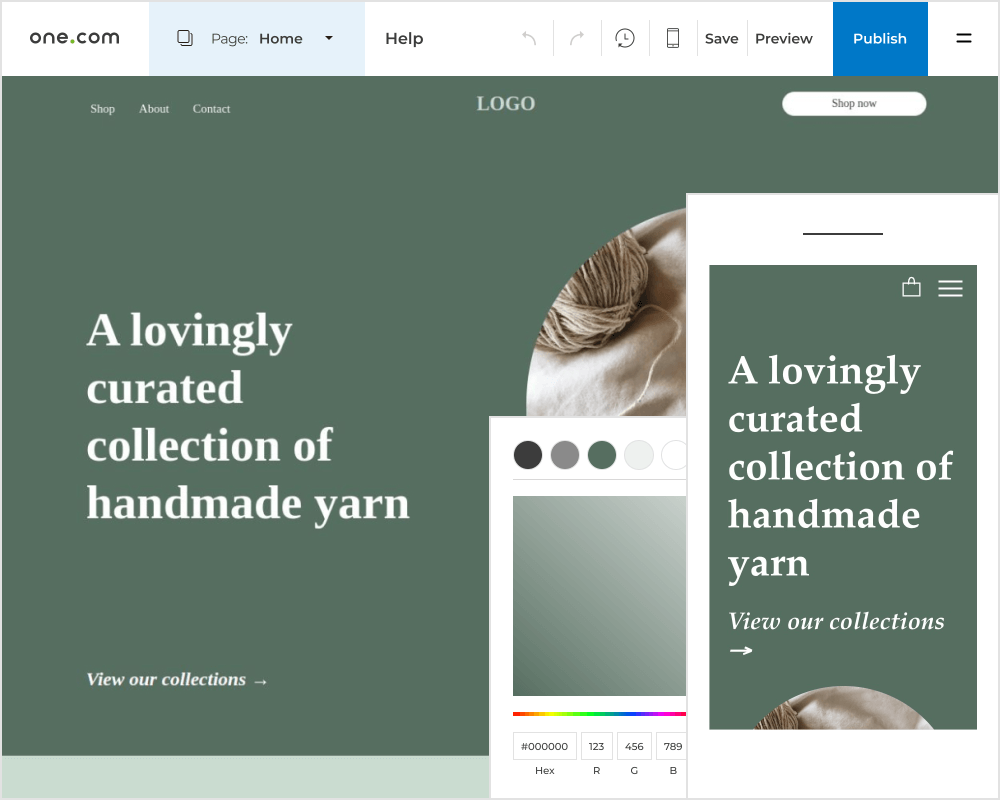Viewport: 1000px width, 800px height.
Task: Click the Shop nav link
Action: (x=103, y=109)
